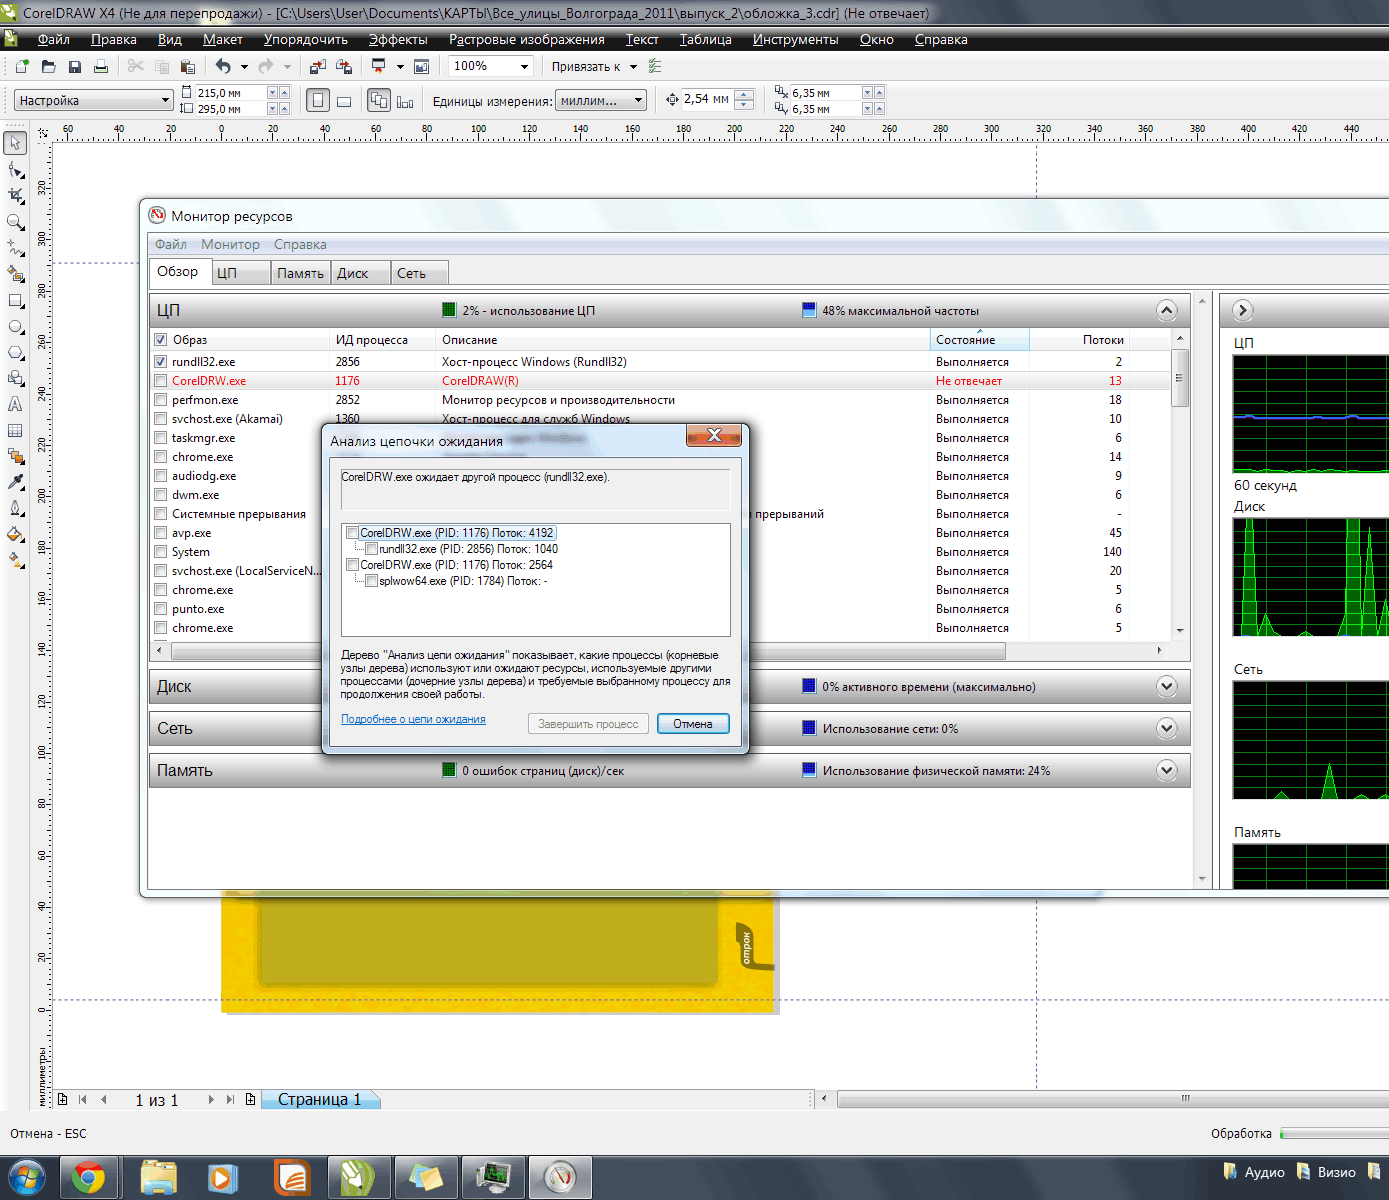Check the perfmon.exe process checkbox
This screenshot has width=1389, height=1200.
[160, 399]
